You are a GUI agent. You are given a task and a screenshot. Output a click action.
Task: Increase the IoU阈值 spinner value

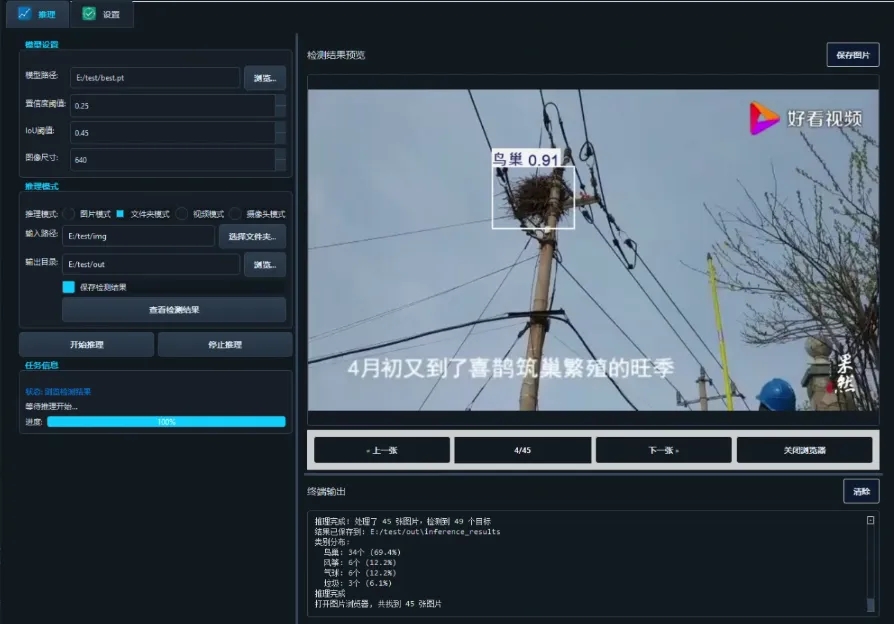coord(281,127)
